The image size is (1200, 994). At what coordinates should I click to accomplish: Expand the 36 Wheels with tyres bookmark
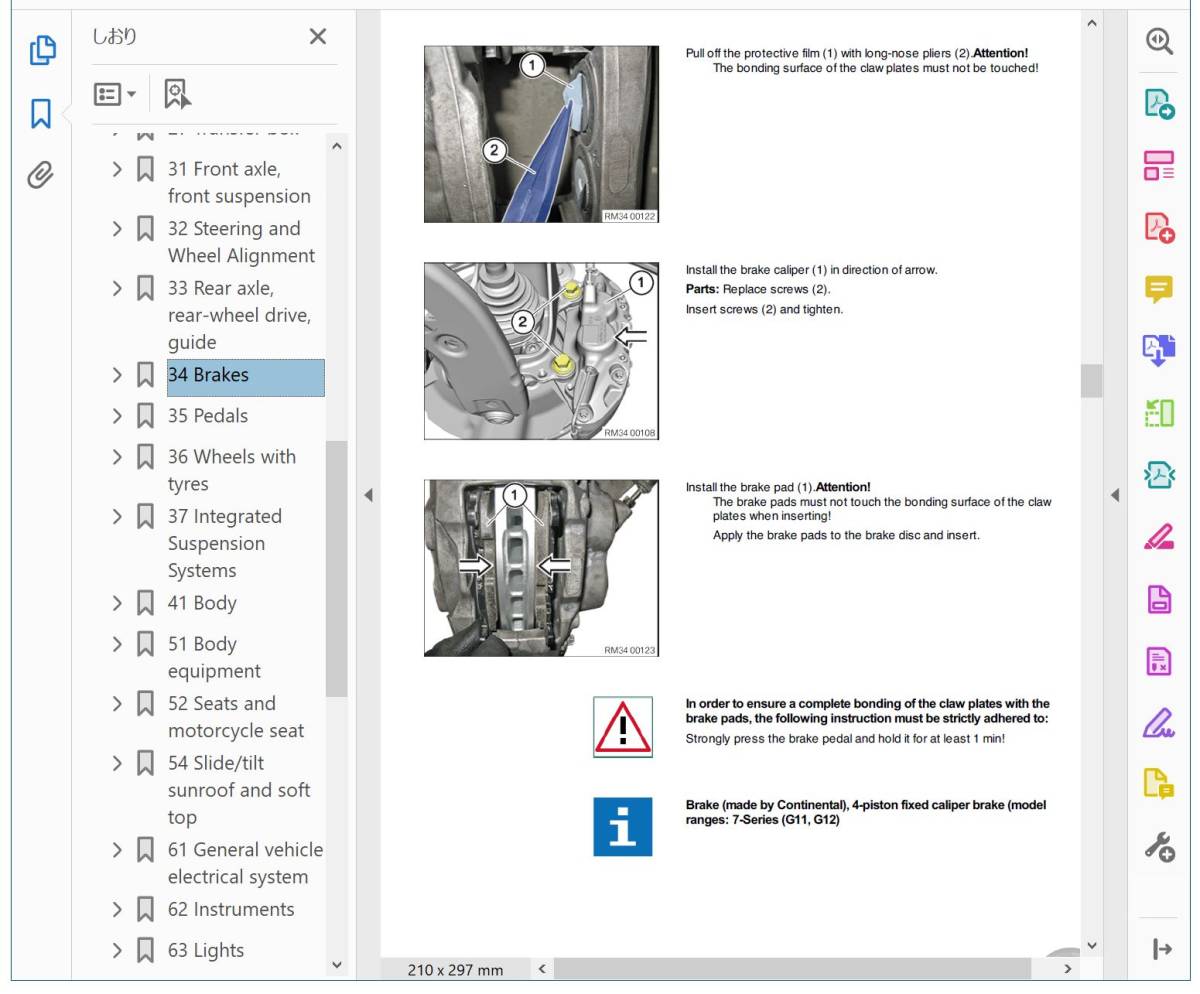(x=117, y=457)
